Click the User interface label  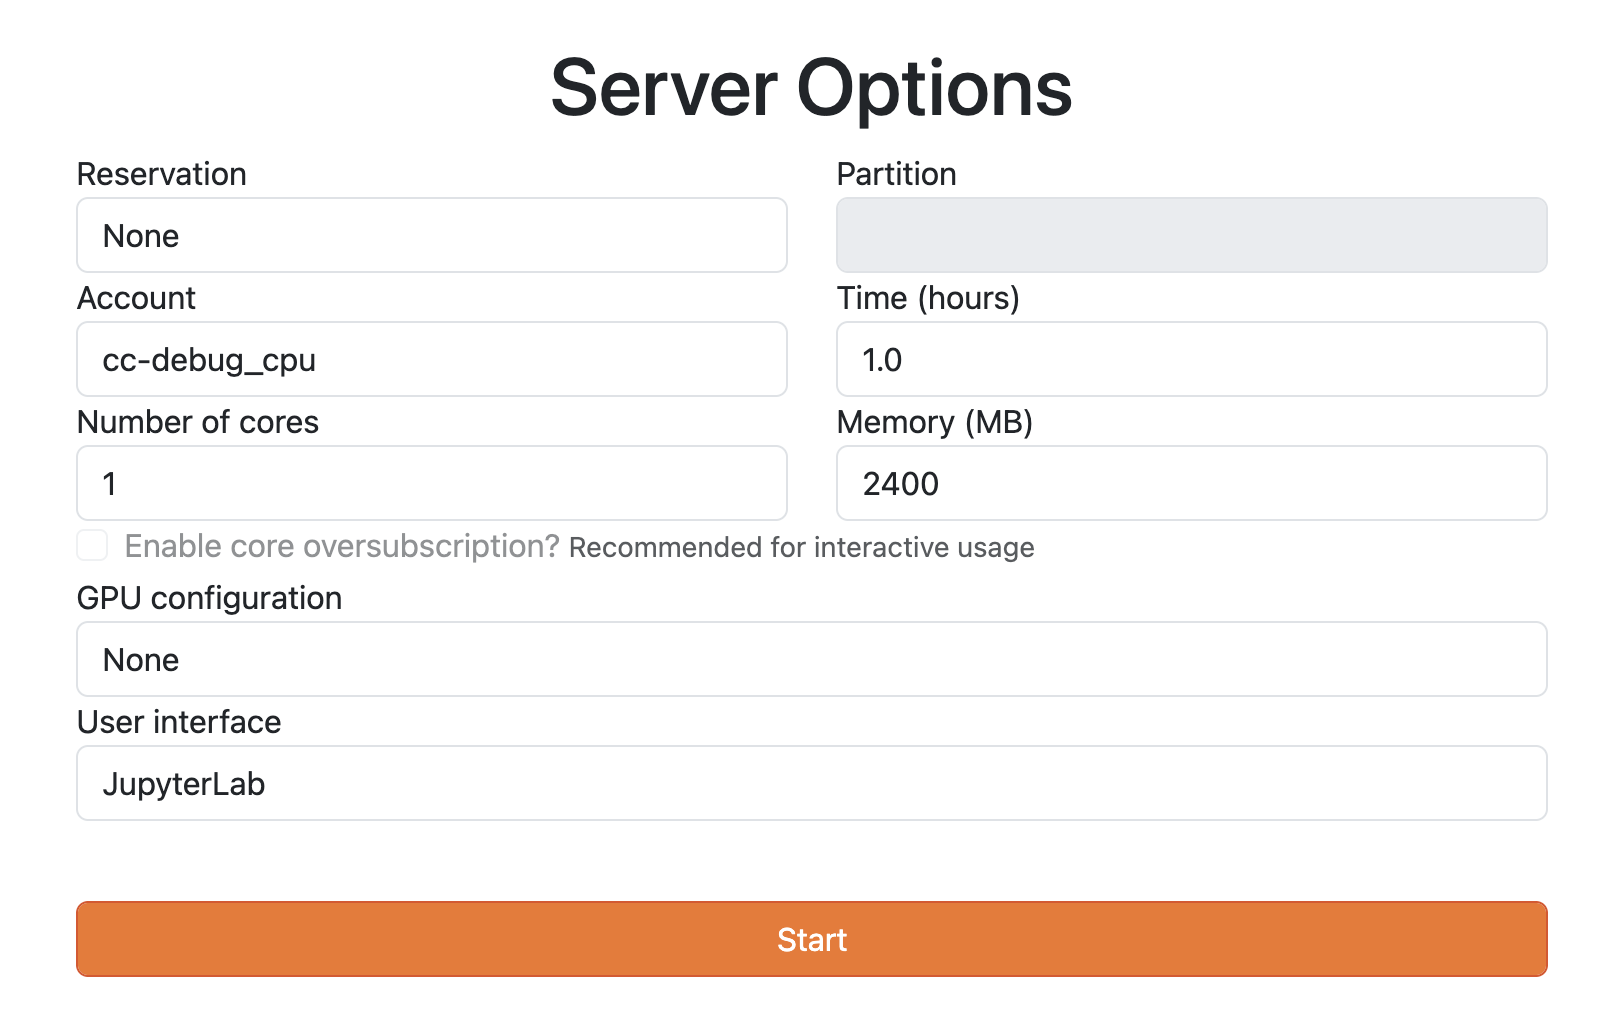tap(180, 722)
